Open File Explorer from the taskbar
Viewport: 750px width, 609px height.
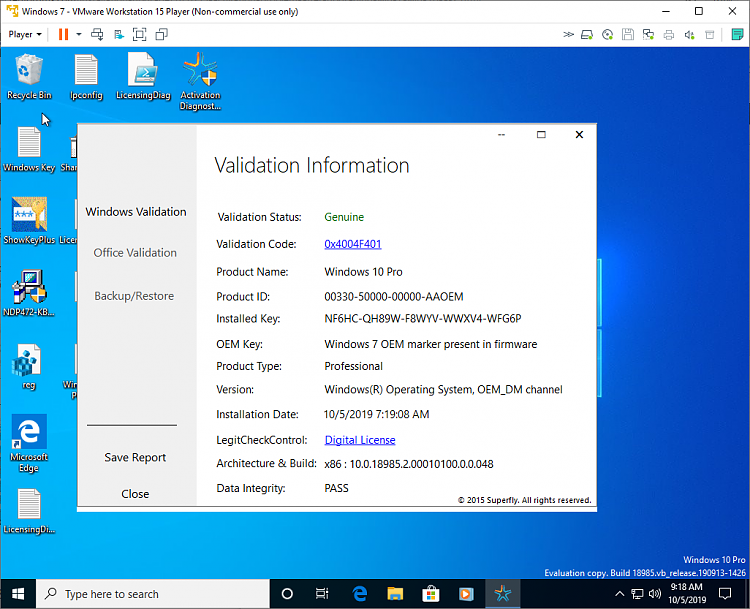click(395, 594)
